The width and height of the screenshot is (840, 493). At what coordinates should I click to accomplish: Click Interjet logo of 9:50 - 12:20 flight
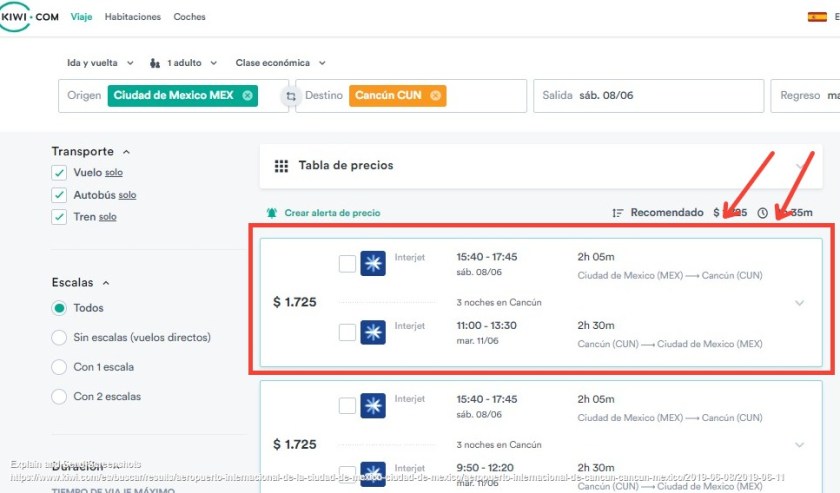coord(373,474)
